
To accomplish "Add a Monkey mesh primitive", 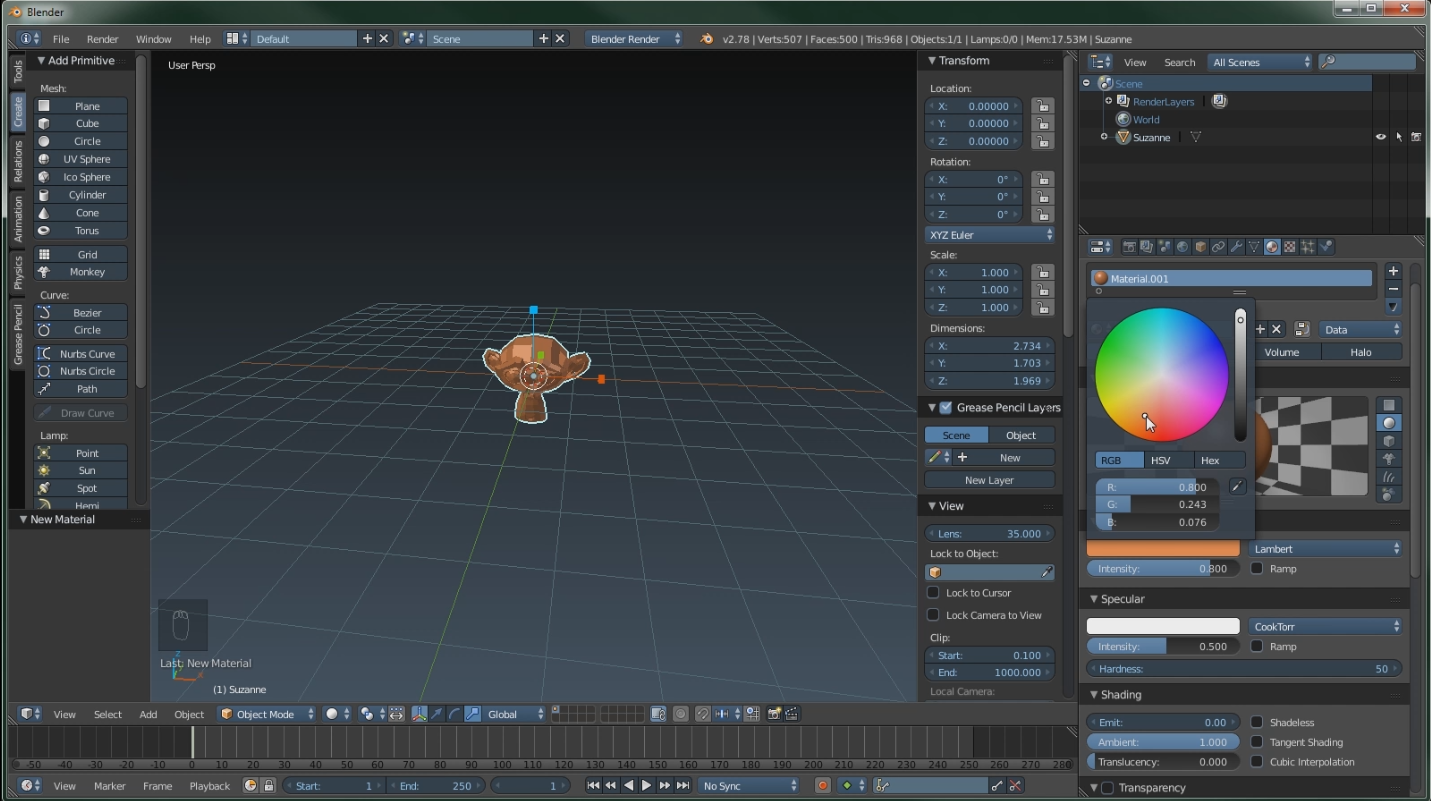I will [80, 272].
